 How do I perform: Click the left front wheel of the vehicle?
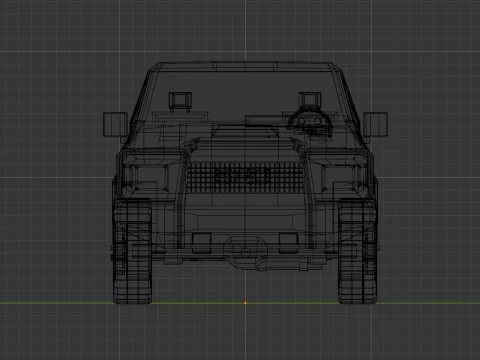[x=132, y=251]
